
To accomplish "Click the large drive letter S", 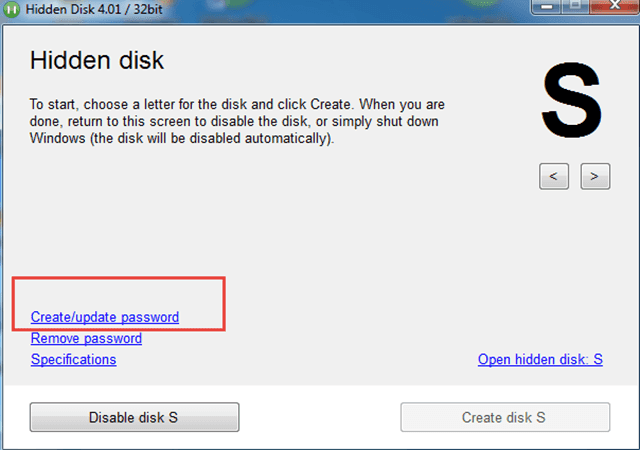I will pyautogui.click(x=571, y=100).
